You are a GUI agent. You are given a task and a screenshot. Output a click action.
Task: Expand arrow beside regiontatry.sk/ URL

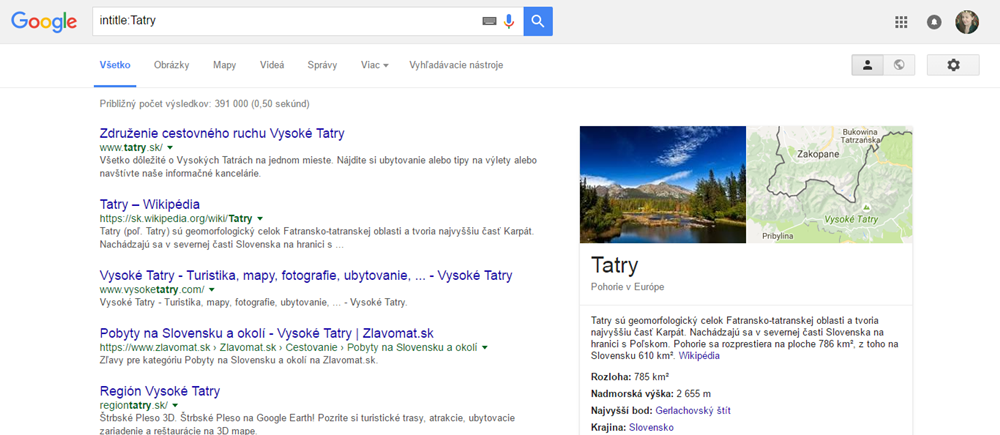coord(175,406)
